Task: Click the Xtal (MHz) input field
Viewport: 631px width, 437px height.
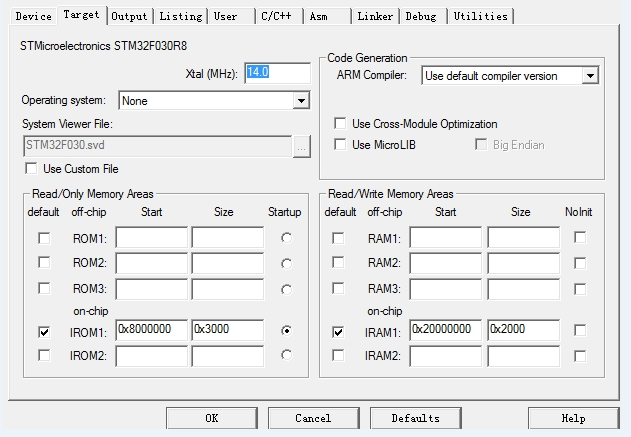Action: 277,73
